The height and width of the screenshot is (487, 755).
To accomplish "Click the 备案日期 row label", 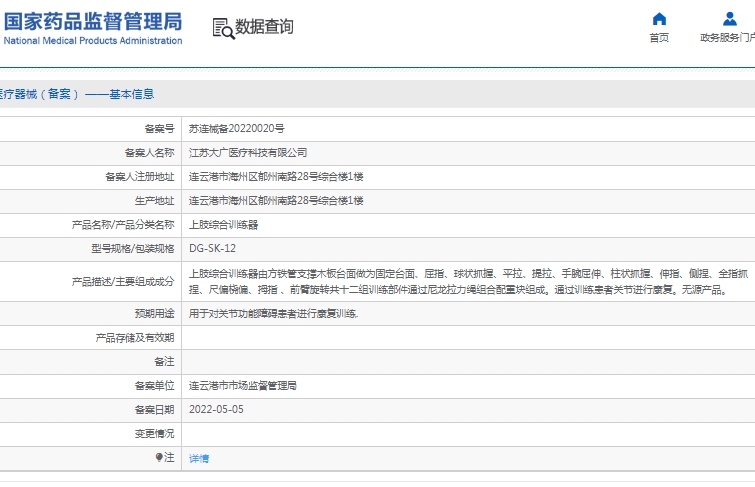I will (155, 410).
